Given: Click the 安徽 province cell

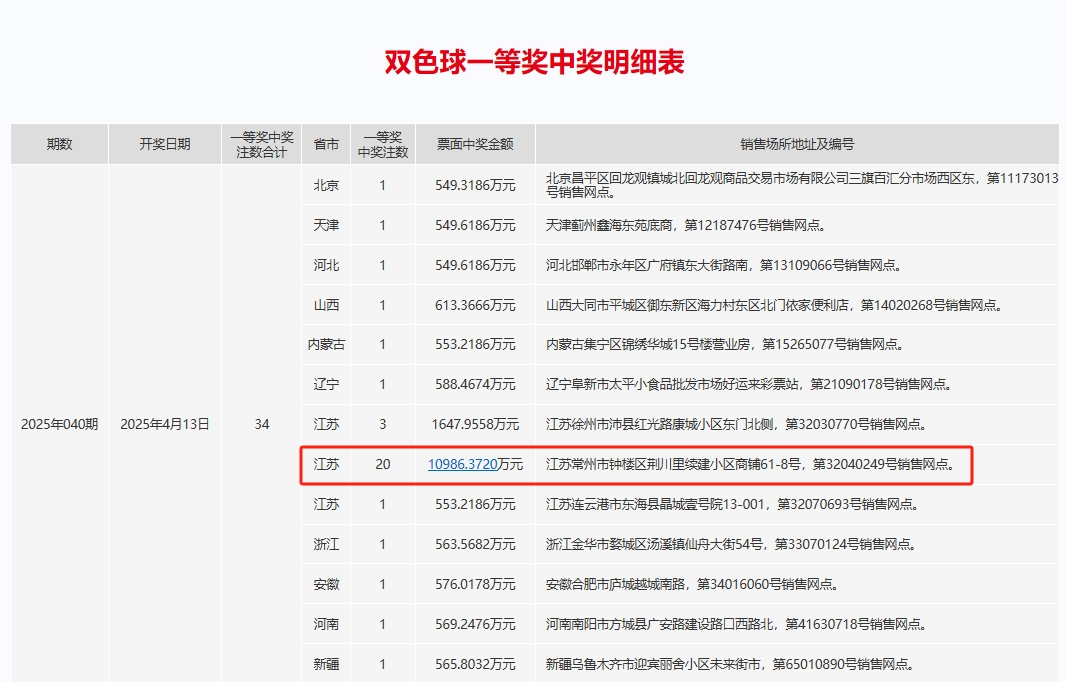Looking at the screenshot, I should [326, 584].
